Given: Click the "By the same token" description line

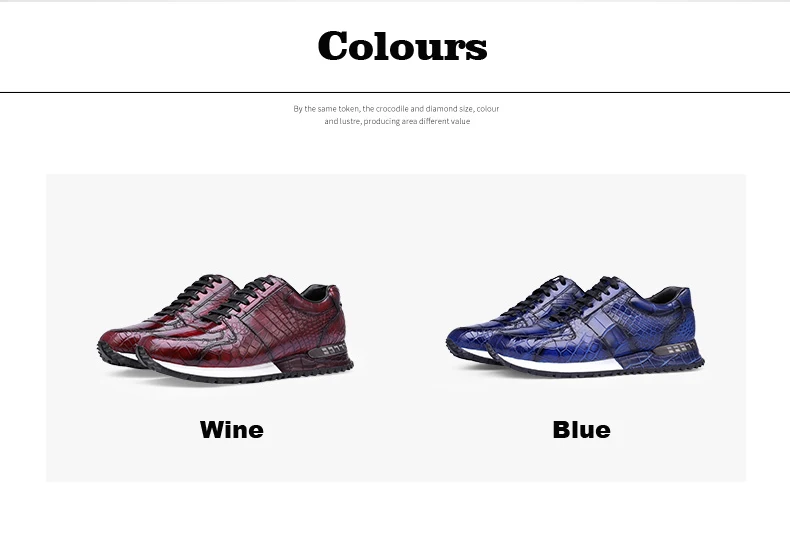Looking at the screenshot, I should pyautogui.click(x=396, y=108).
